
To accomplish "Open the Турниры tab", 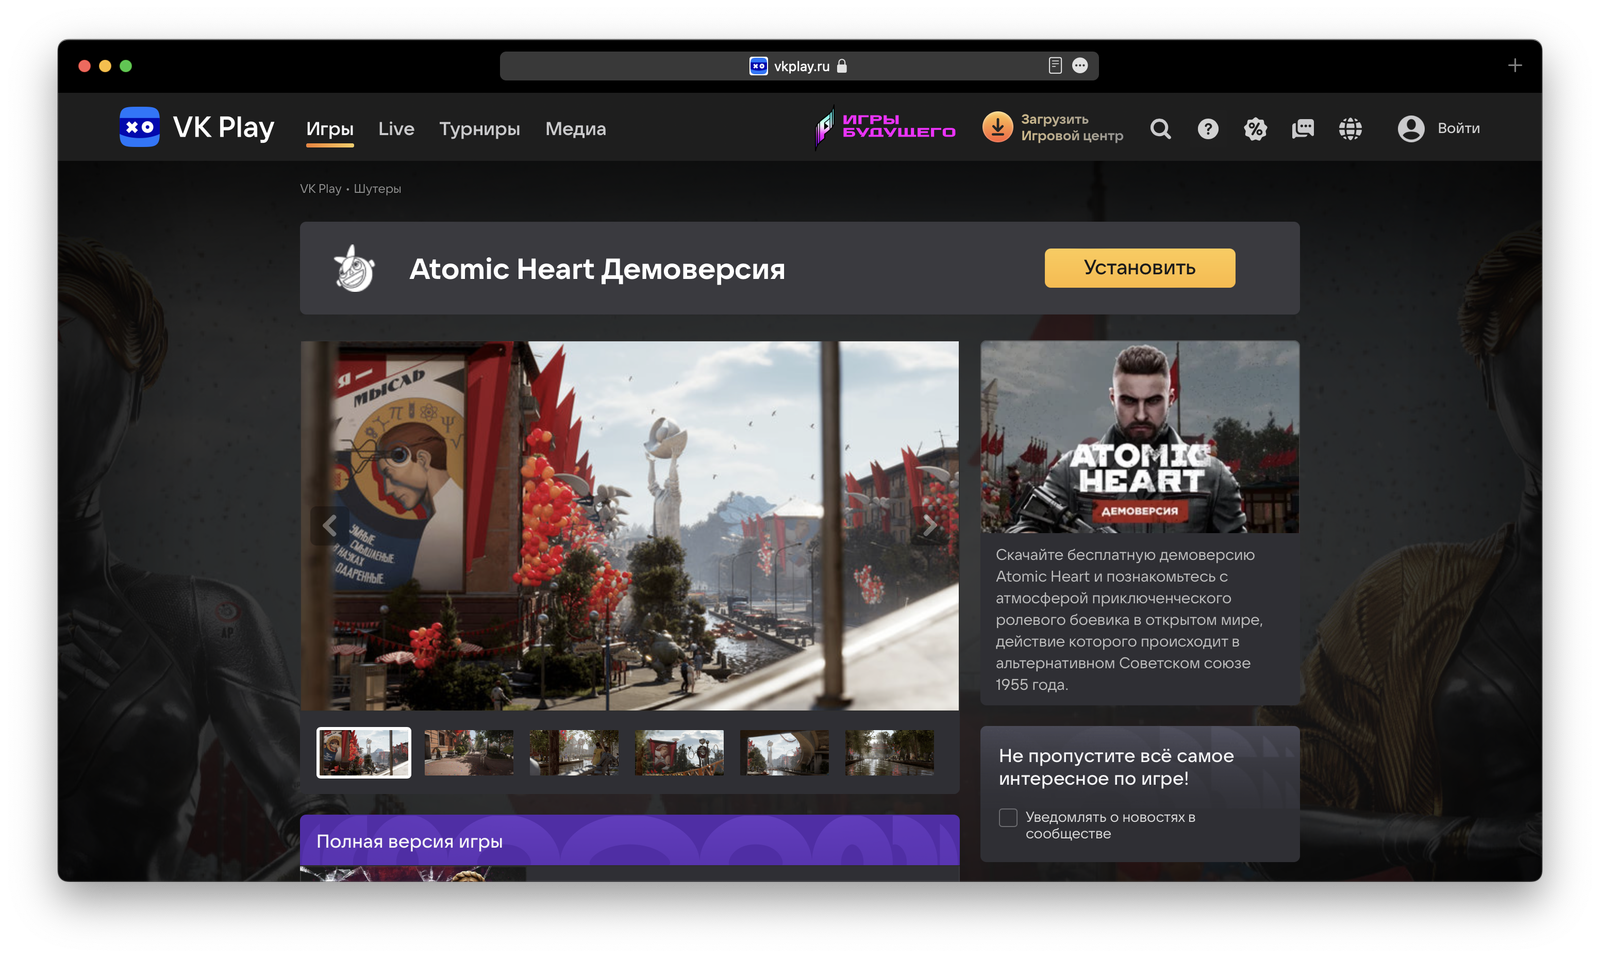I will point(480,128).
